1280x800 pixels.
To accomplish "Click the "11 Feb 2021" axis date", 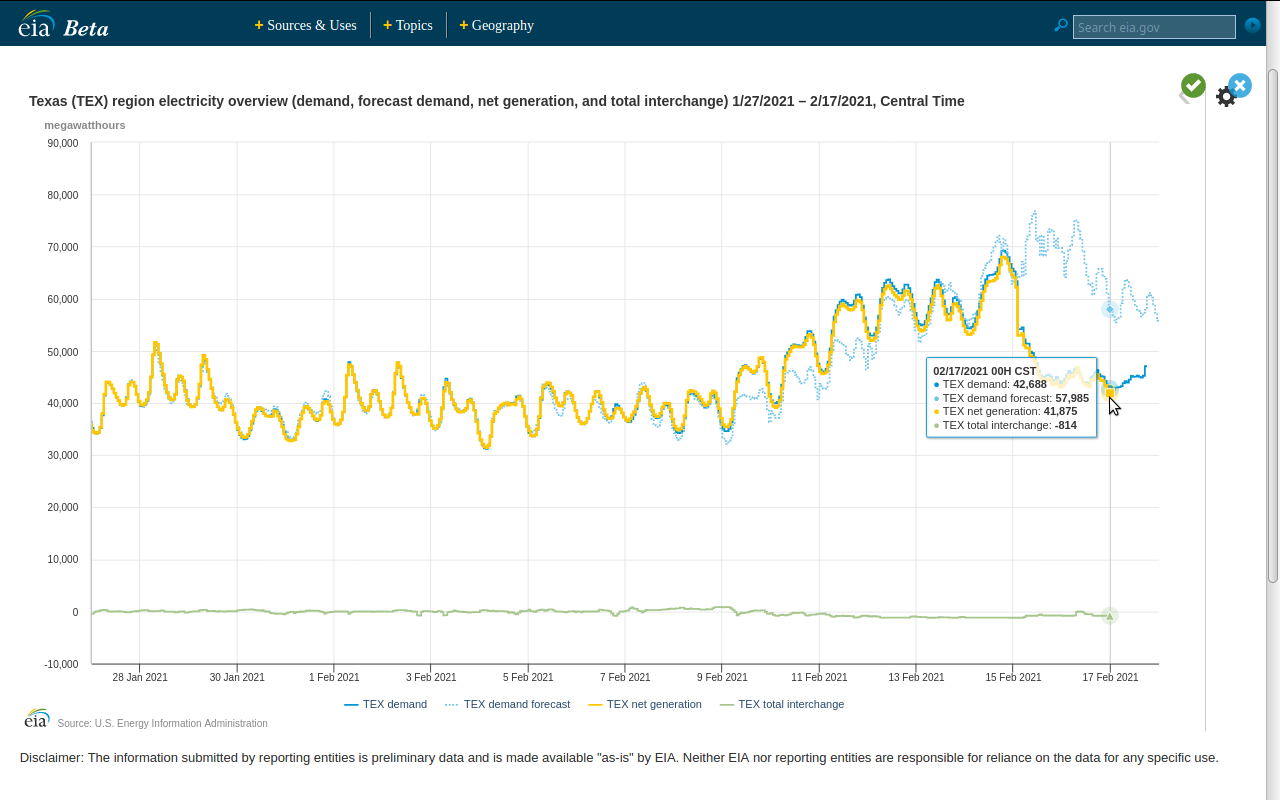I will tap(819, 677).
